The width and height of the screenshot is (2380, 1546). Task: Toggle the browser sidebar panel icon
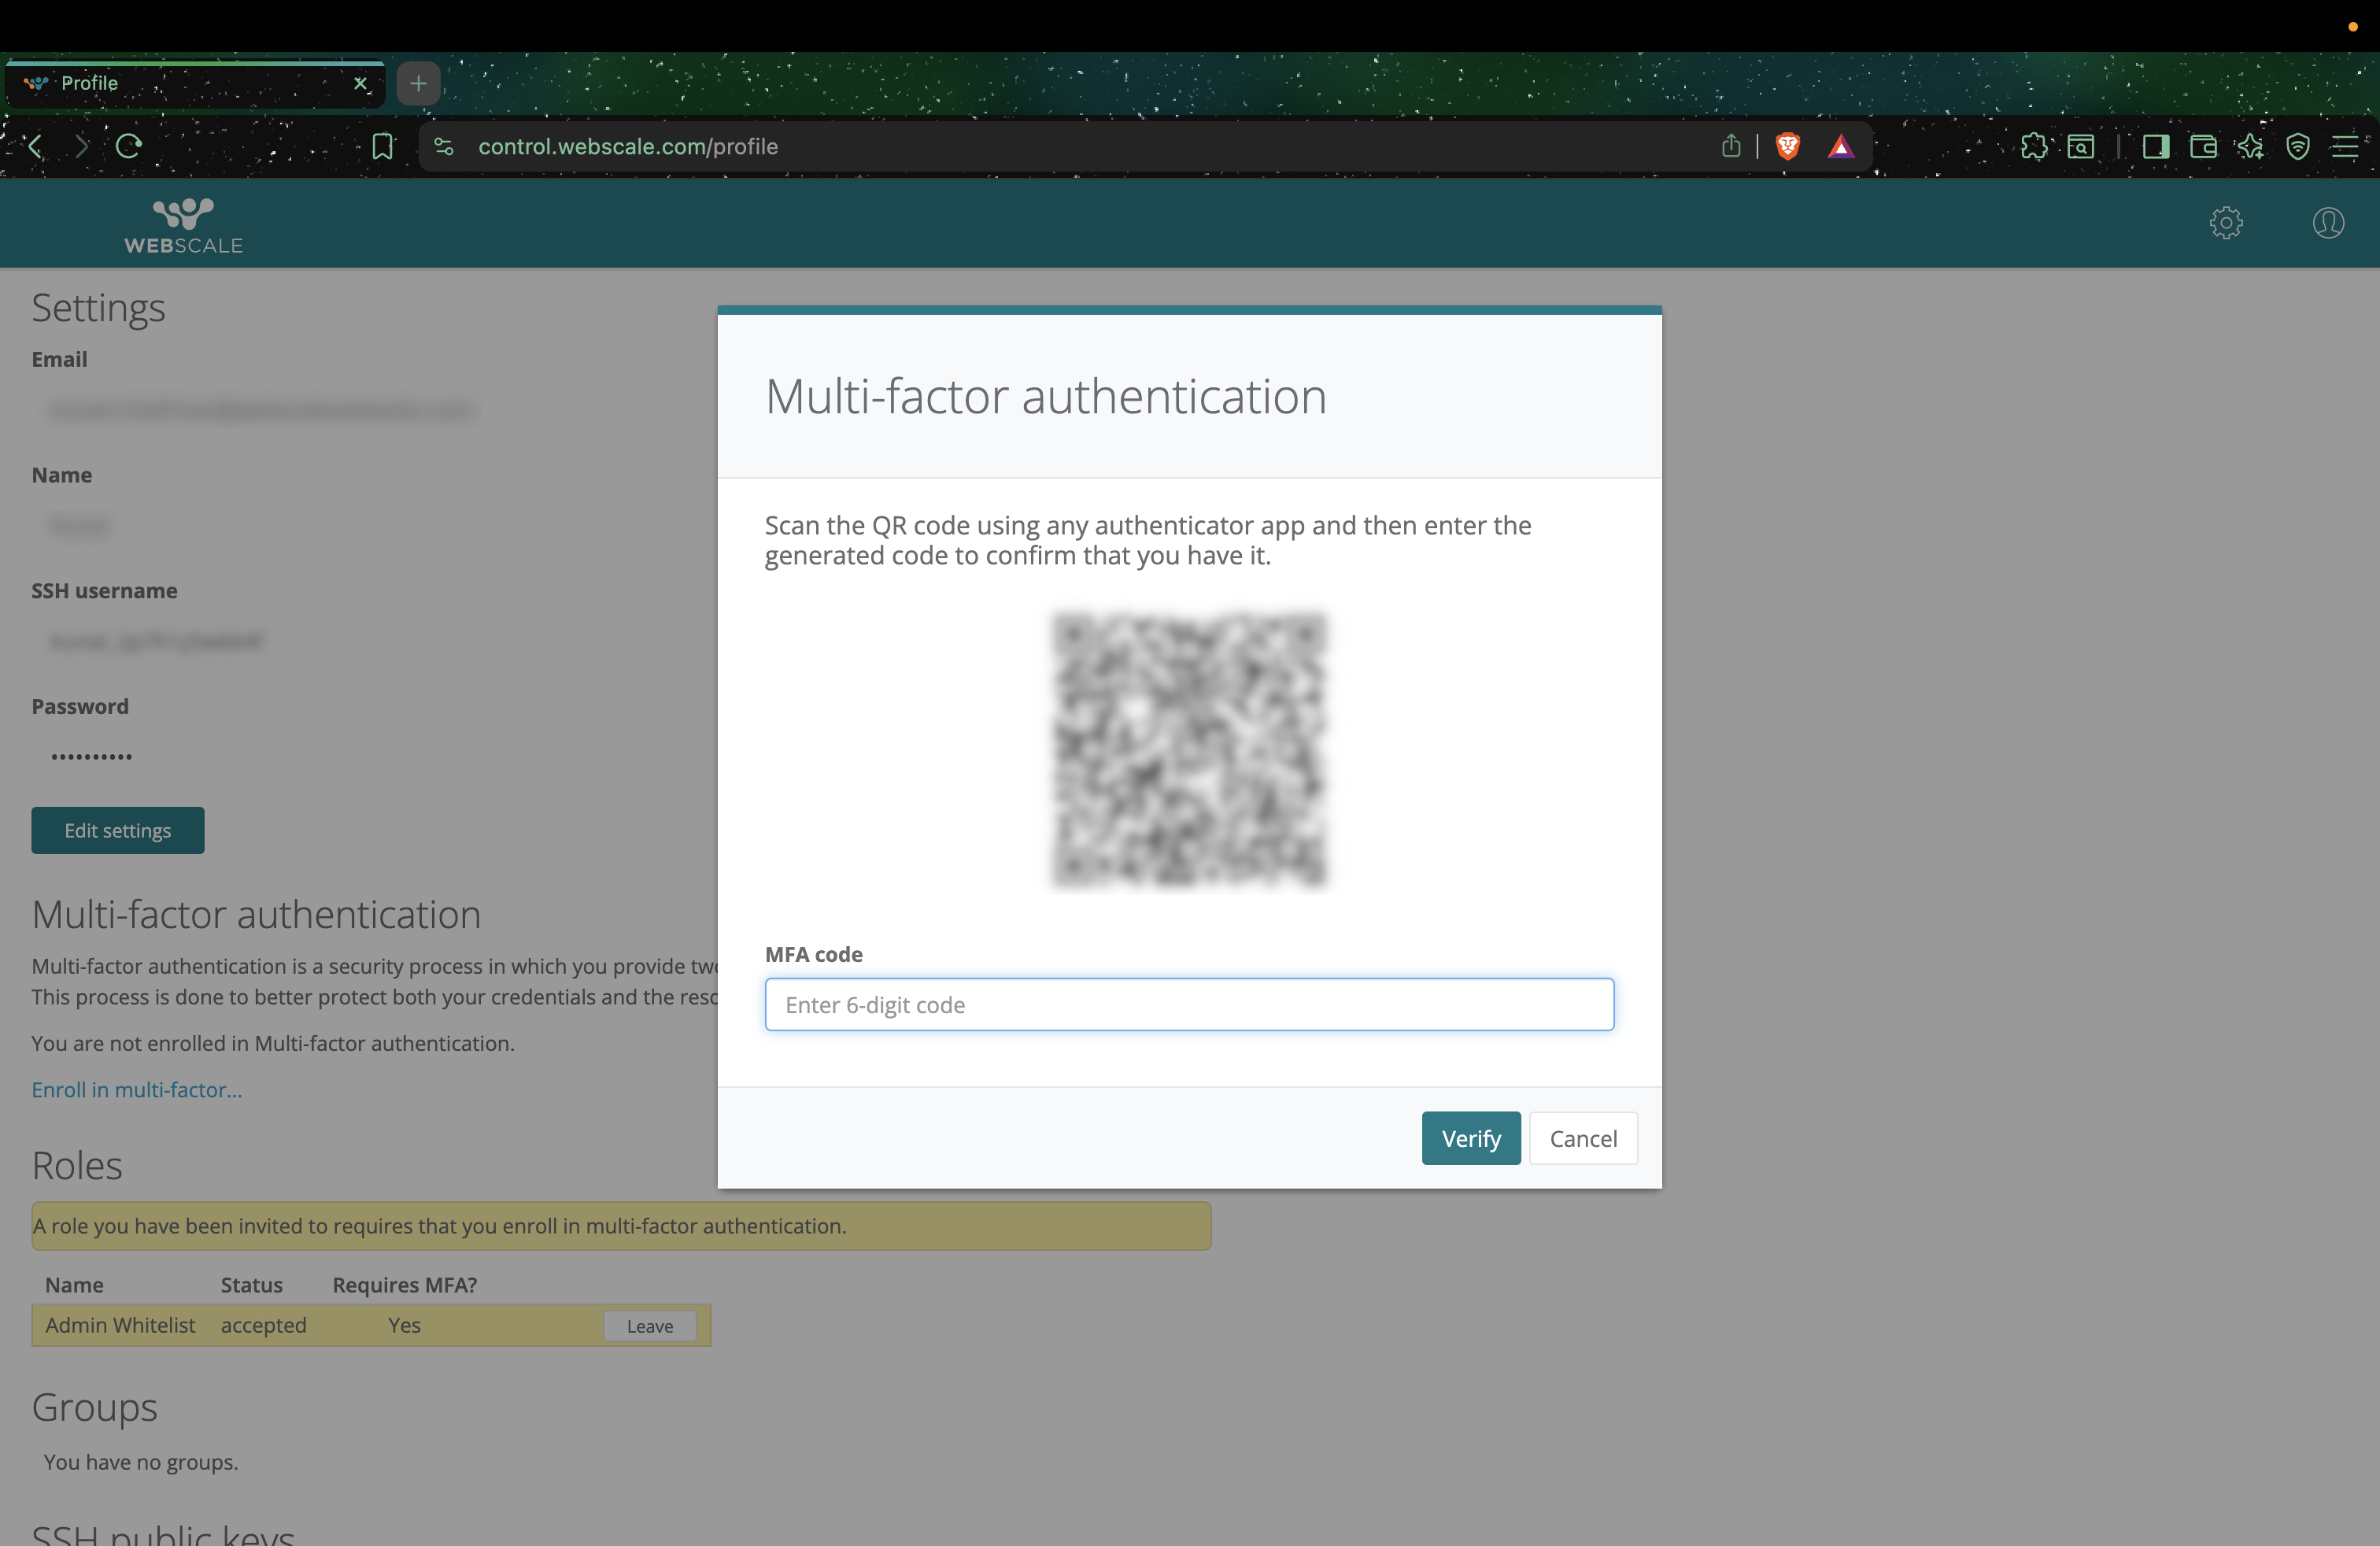tap(2156, 146)
